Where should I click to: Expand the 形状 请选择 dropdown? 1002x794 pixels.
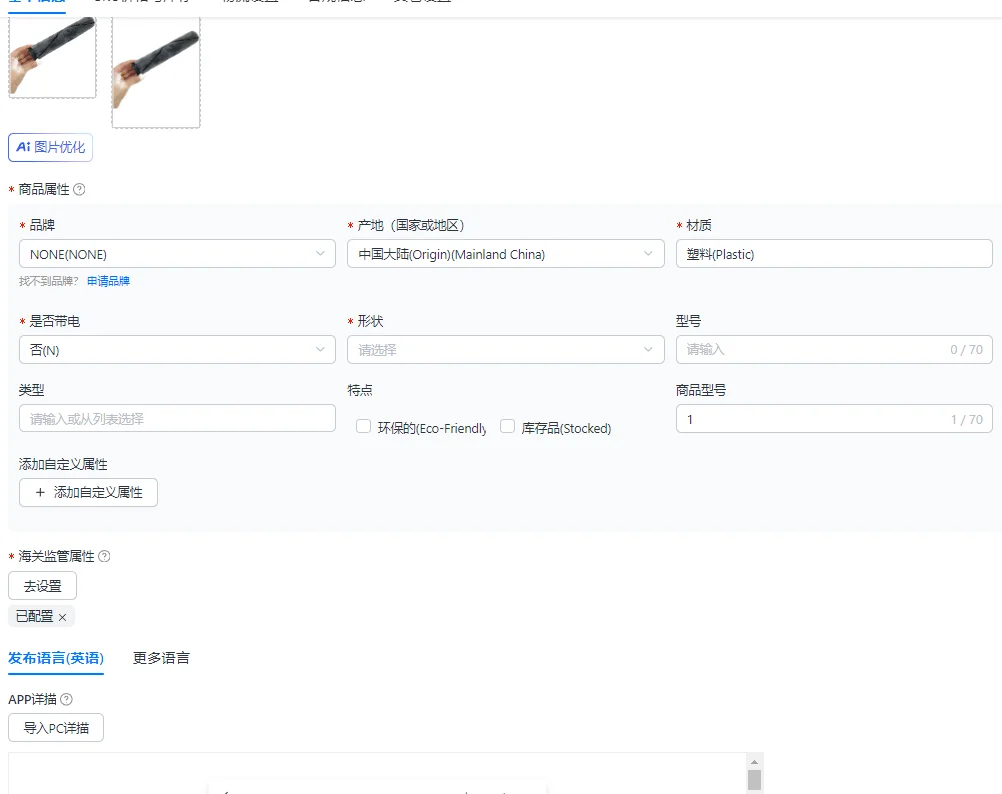505,349
